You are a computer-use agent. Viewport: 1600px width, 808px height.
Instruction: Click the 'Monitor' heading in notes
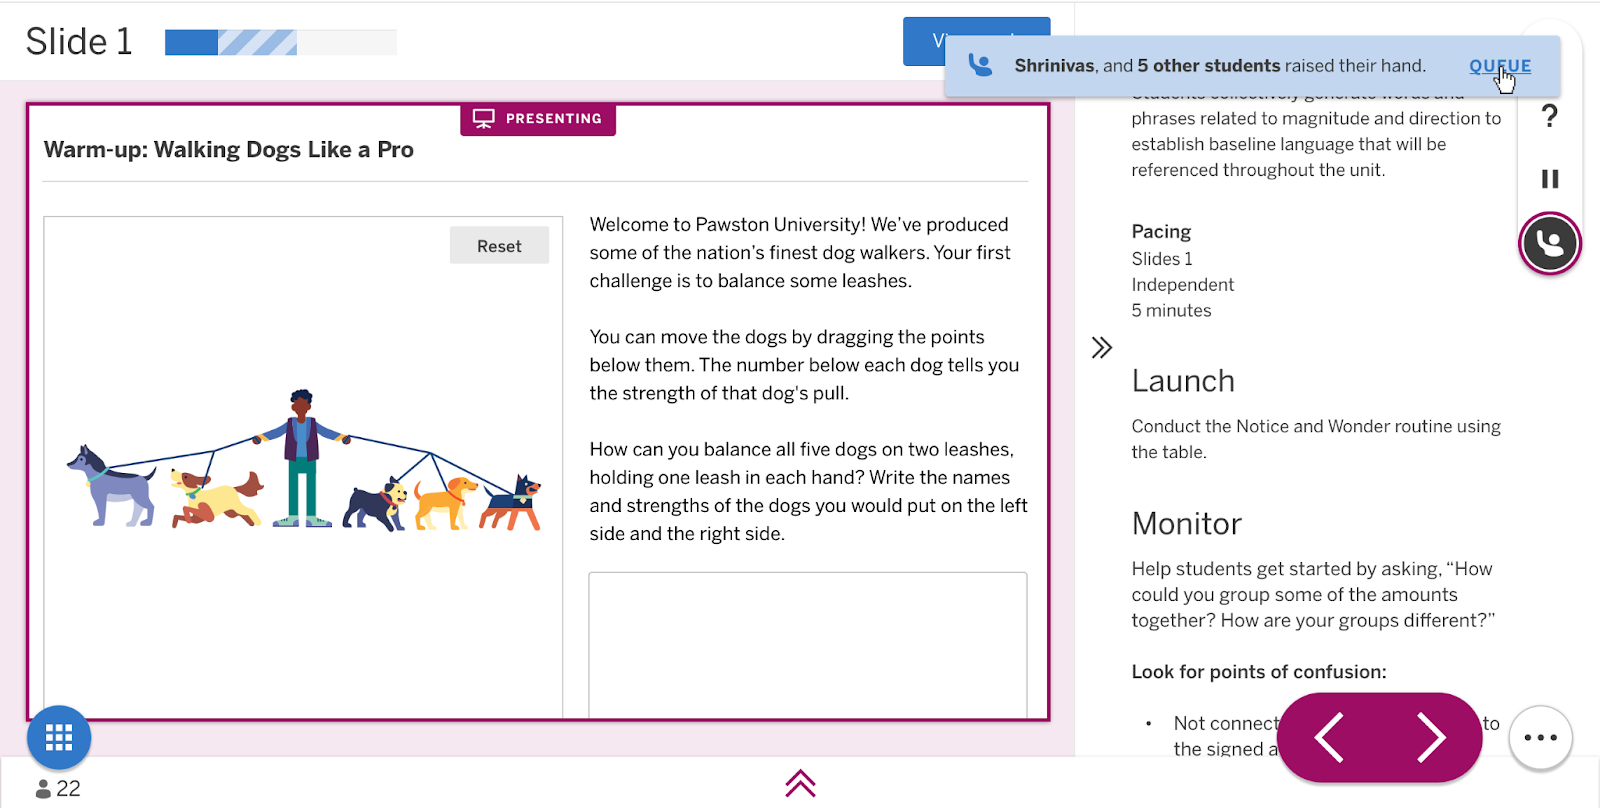coord(1187,523)
